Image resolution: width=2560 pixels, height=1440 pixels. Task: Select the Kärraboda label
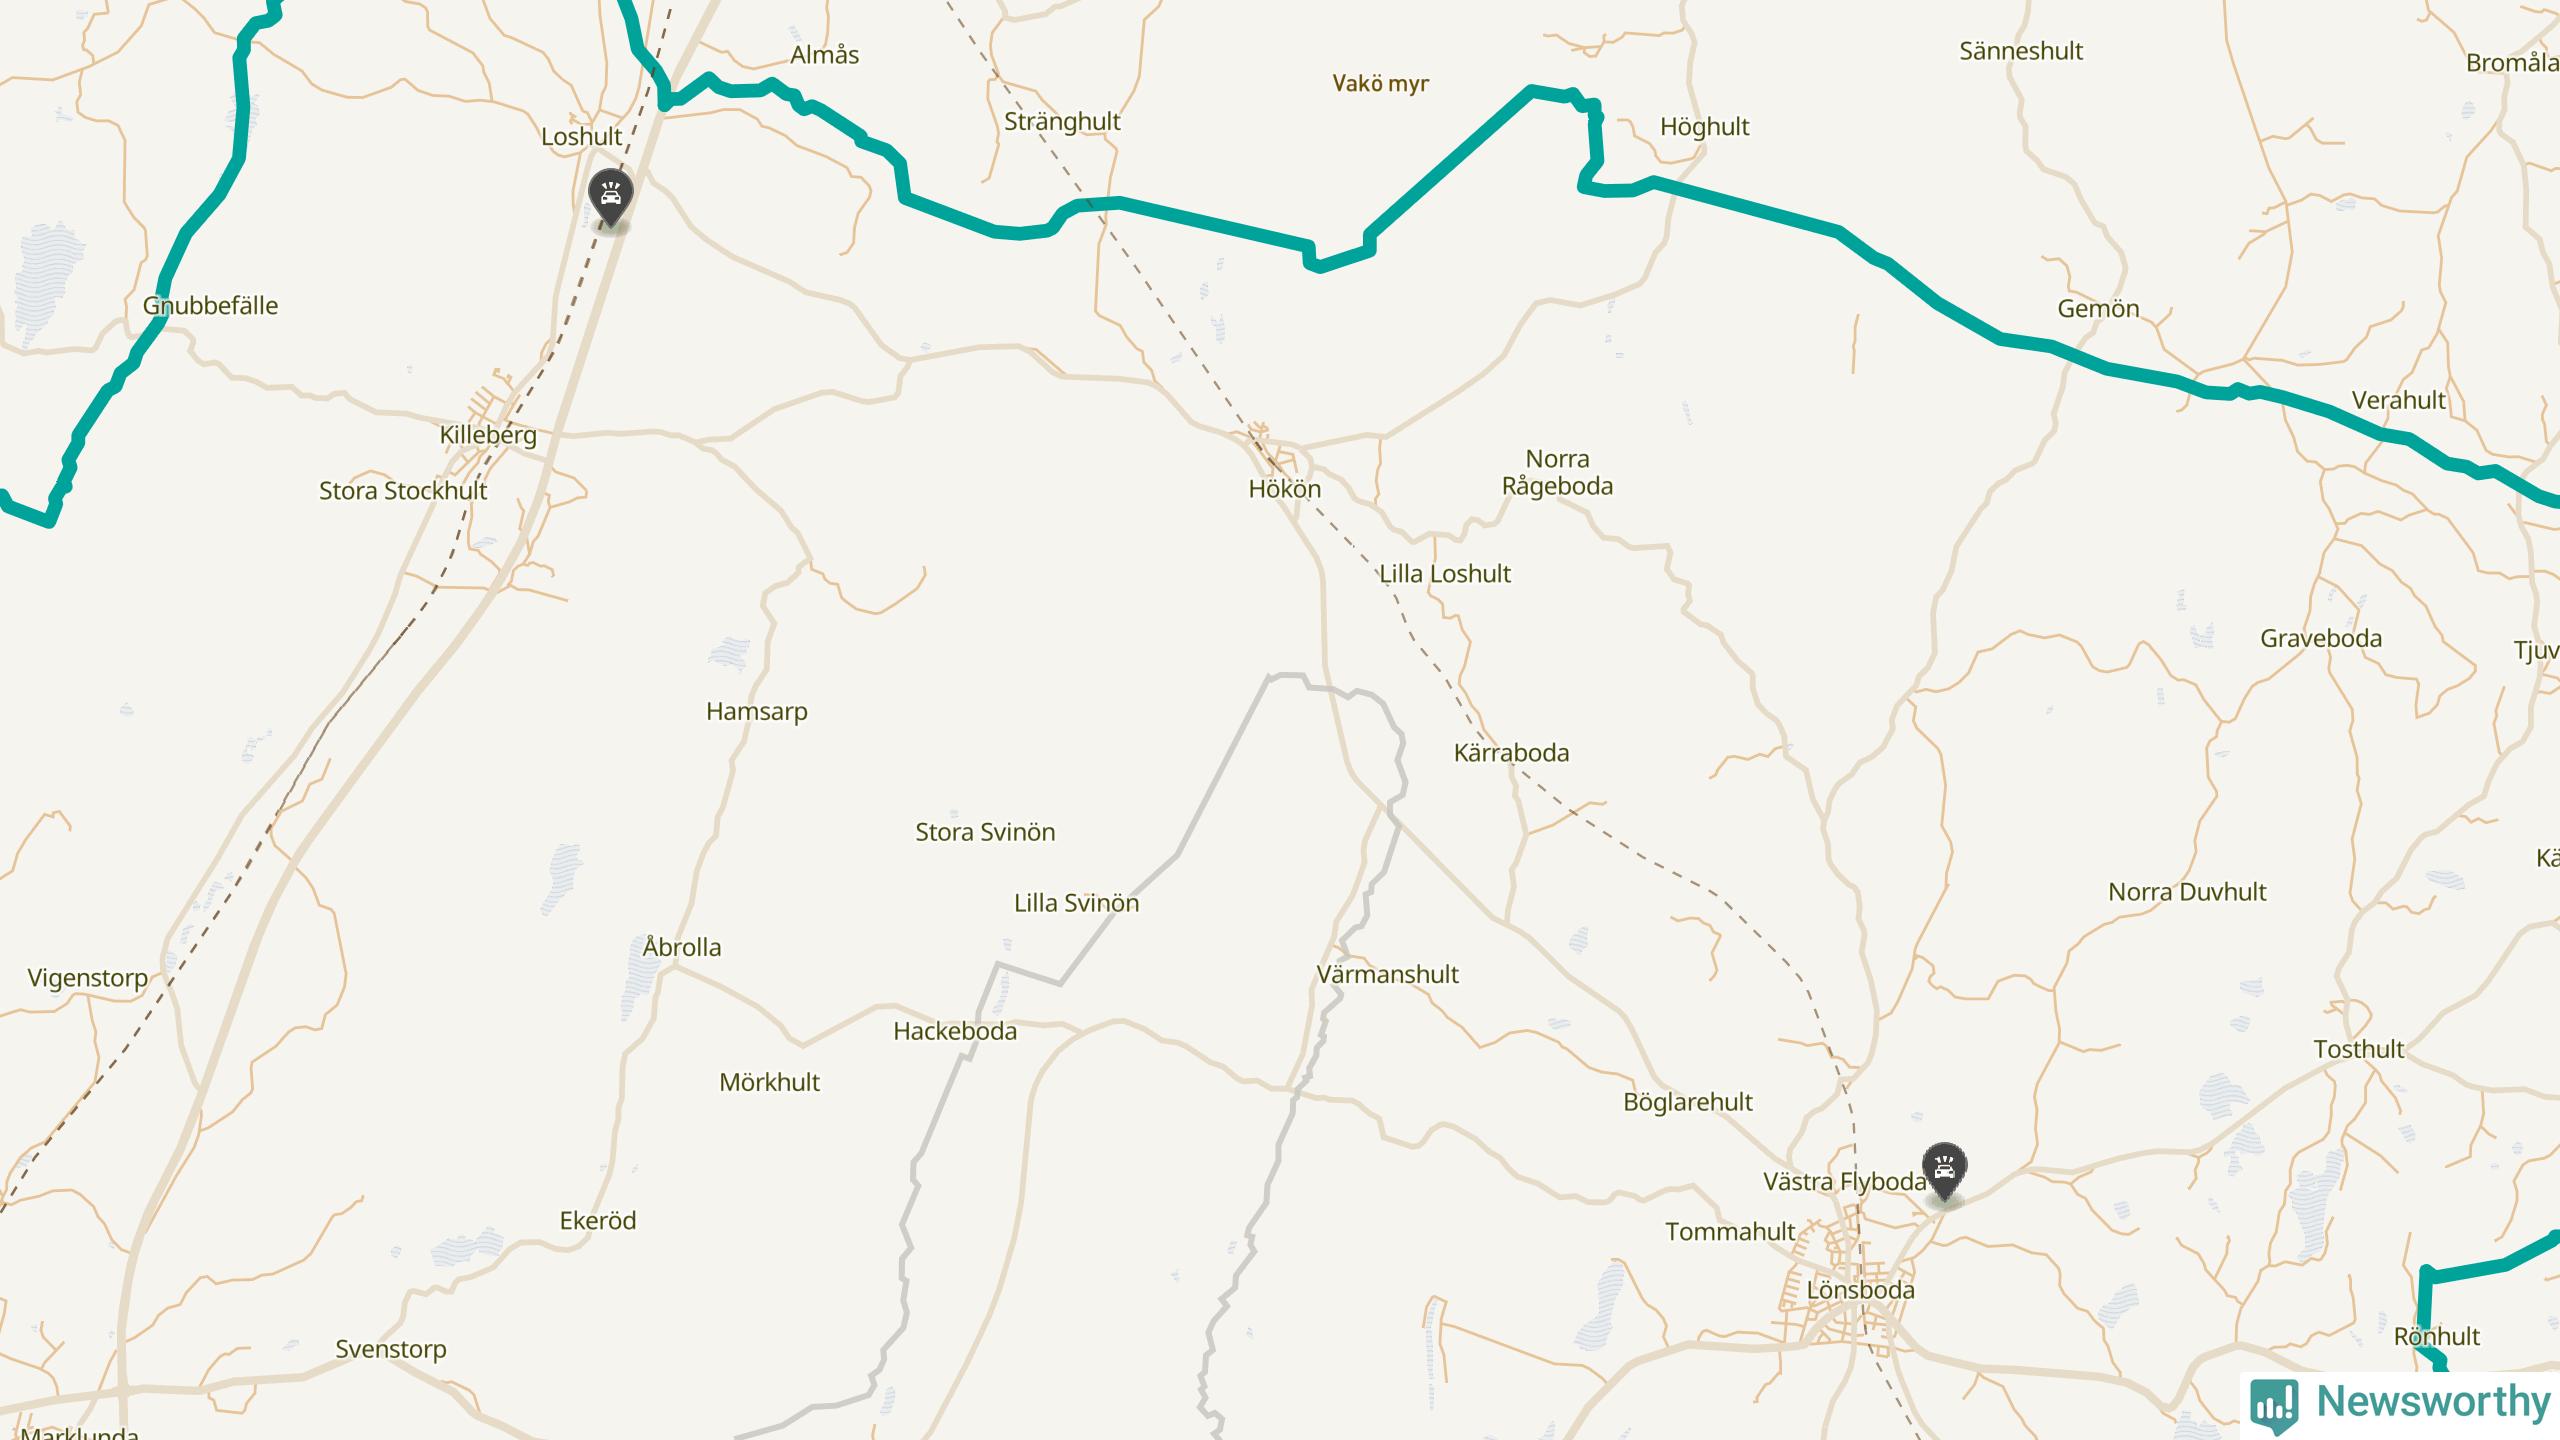[1511, 753]
